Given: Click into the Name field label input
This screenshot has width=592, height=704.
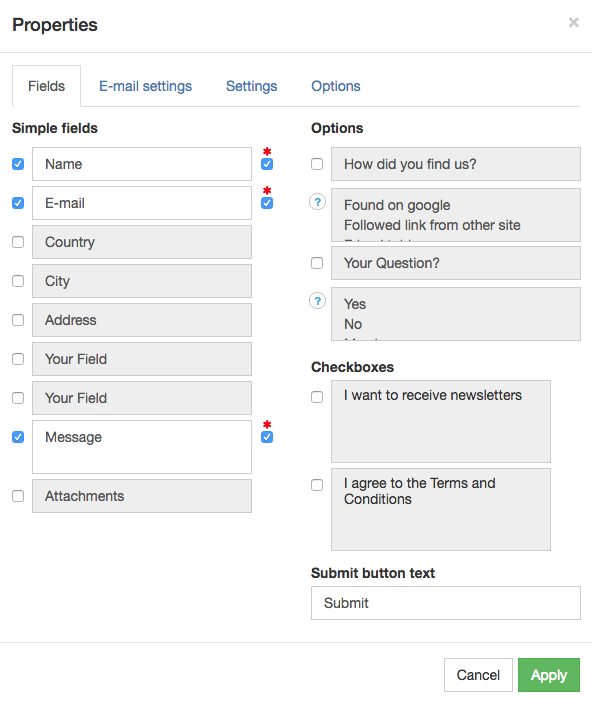Looking at the screenshot, I should (x=142, y=164).
